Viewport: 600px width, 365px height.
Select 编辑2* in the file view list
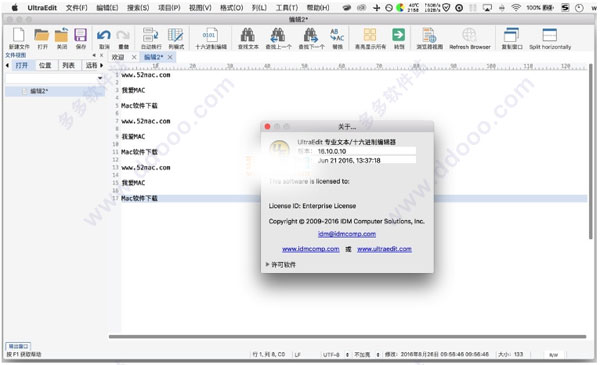[54, 91]
